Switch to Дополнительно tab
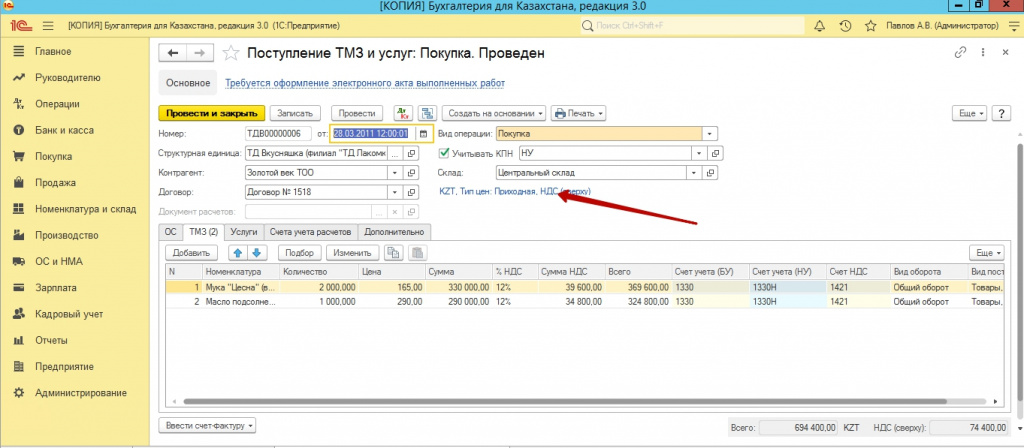The height and width of the screenshot is (448, 1024). coord(394,232)
